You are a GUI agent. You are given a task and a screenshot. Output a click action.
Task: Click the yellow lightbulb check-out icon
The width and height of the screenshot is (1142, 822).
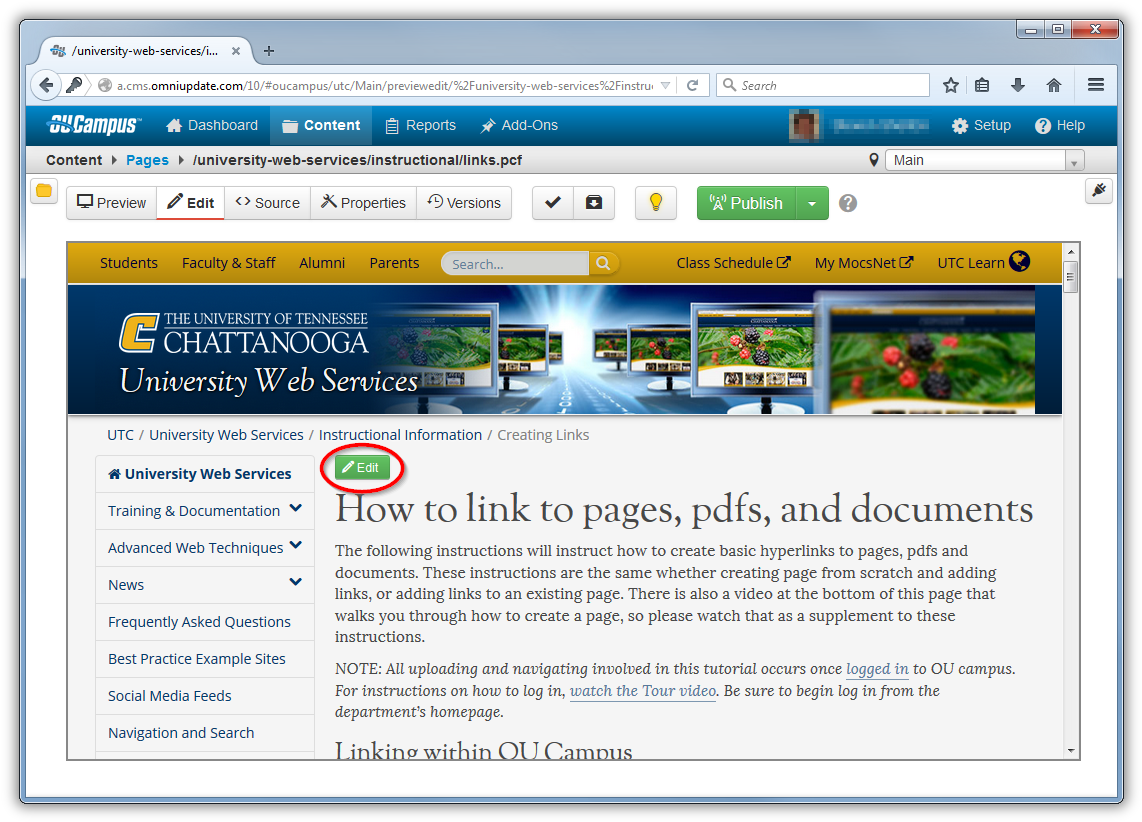click(655, 203)
